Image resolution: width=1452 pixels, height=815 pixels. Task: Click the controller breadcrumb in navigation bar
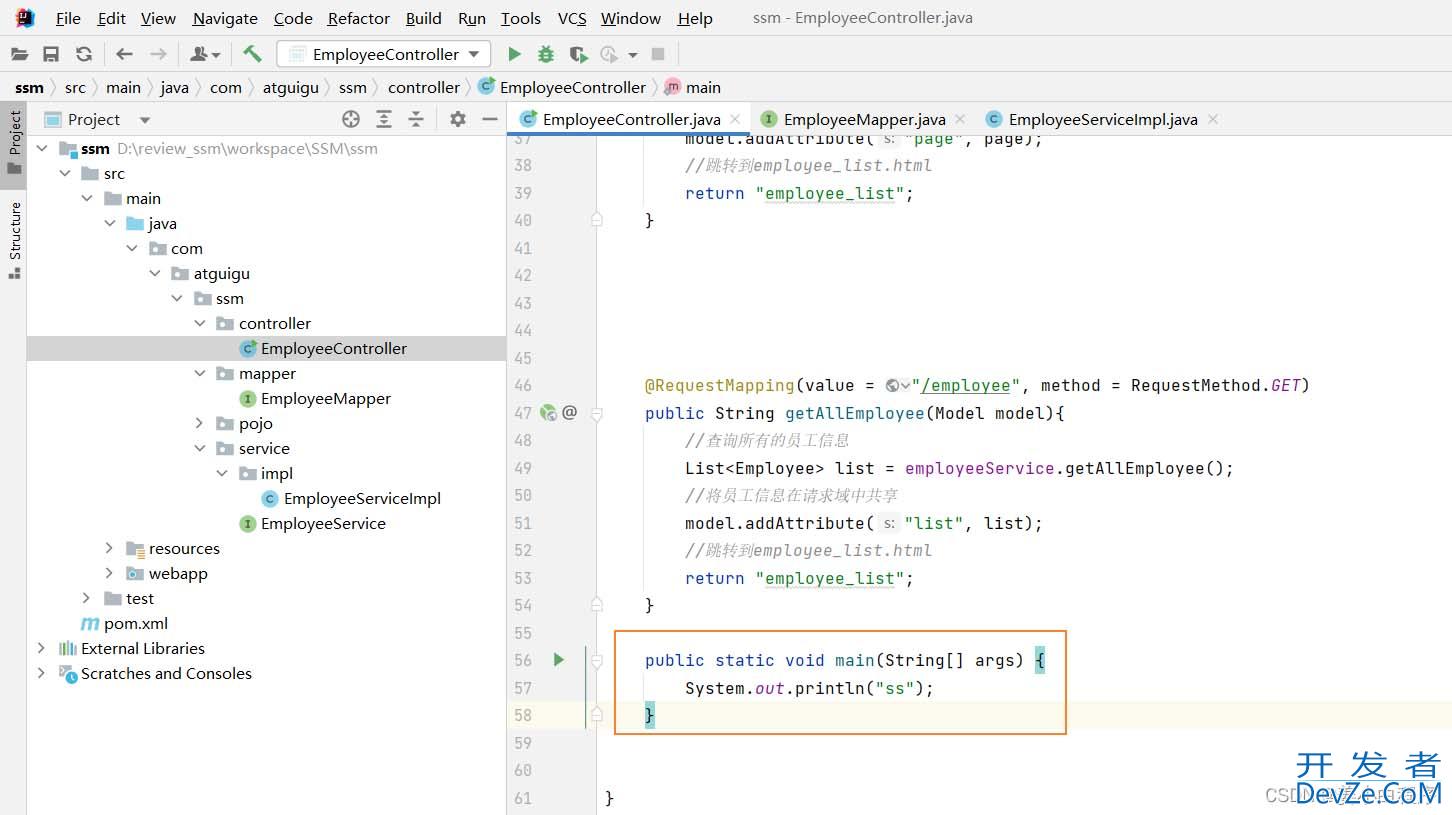(424, 87)
